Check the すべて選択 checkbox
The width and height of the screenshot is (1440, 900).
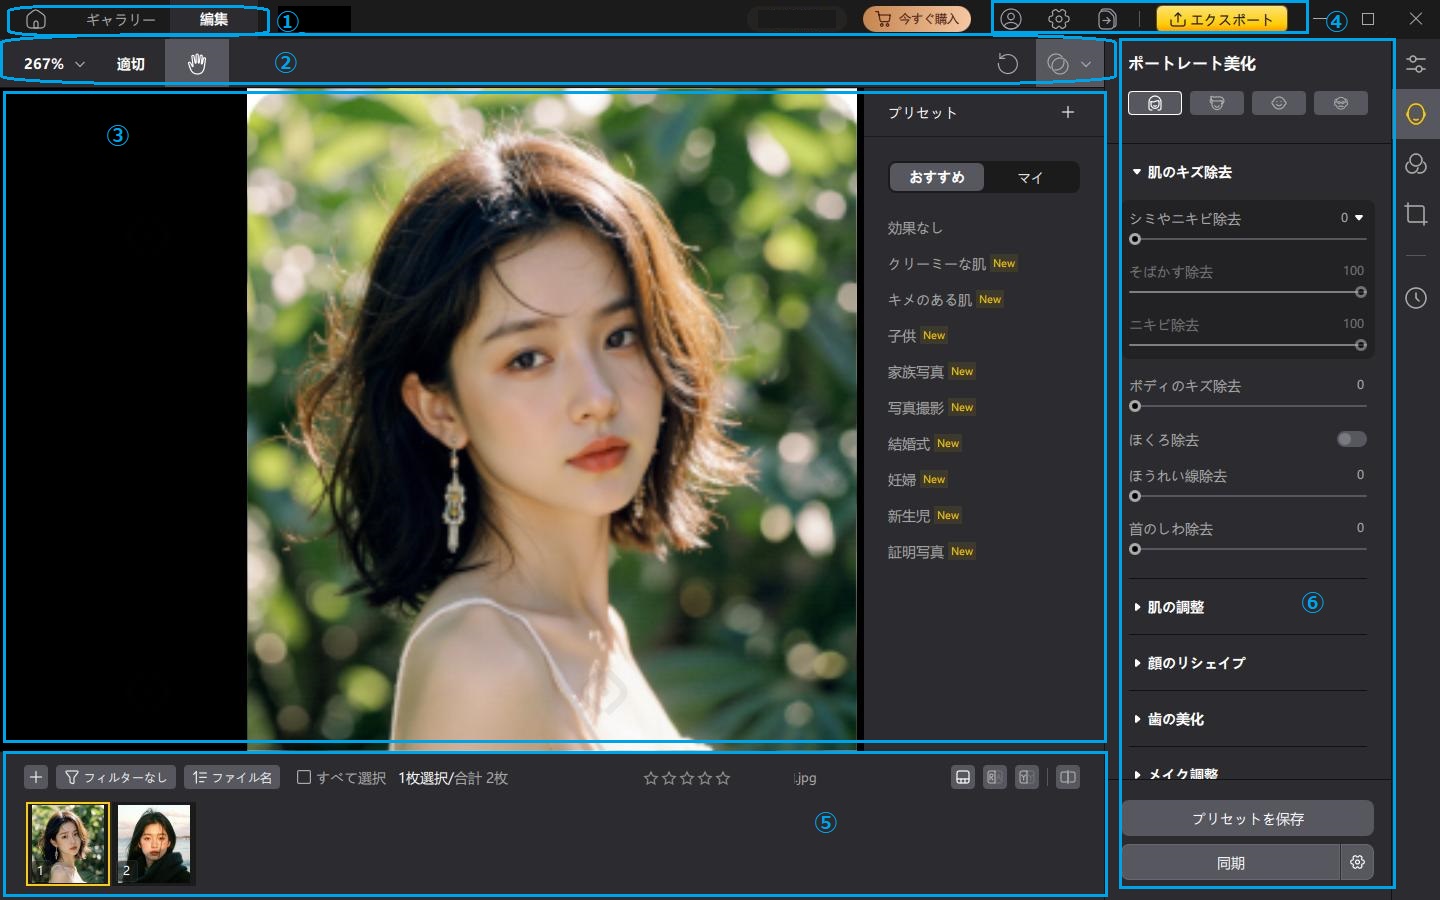tap(304, 777)
